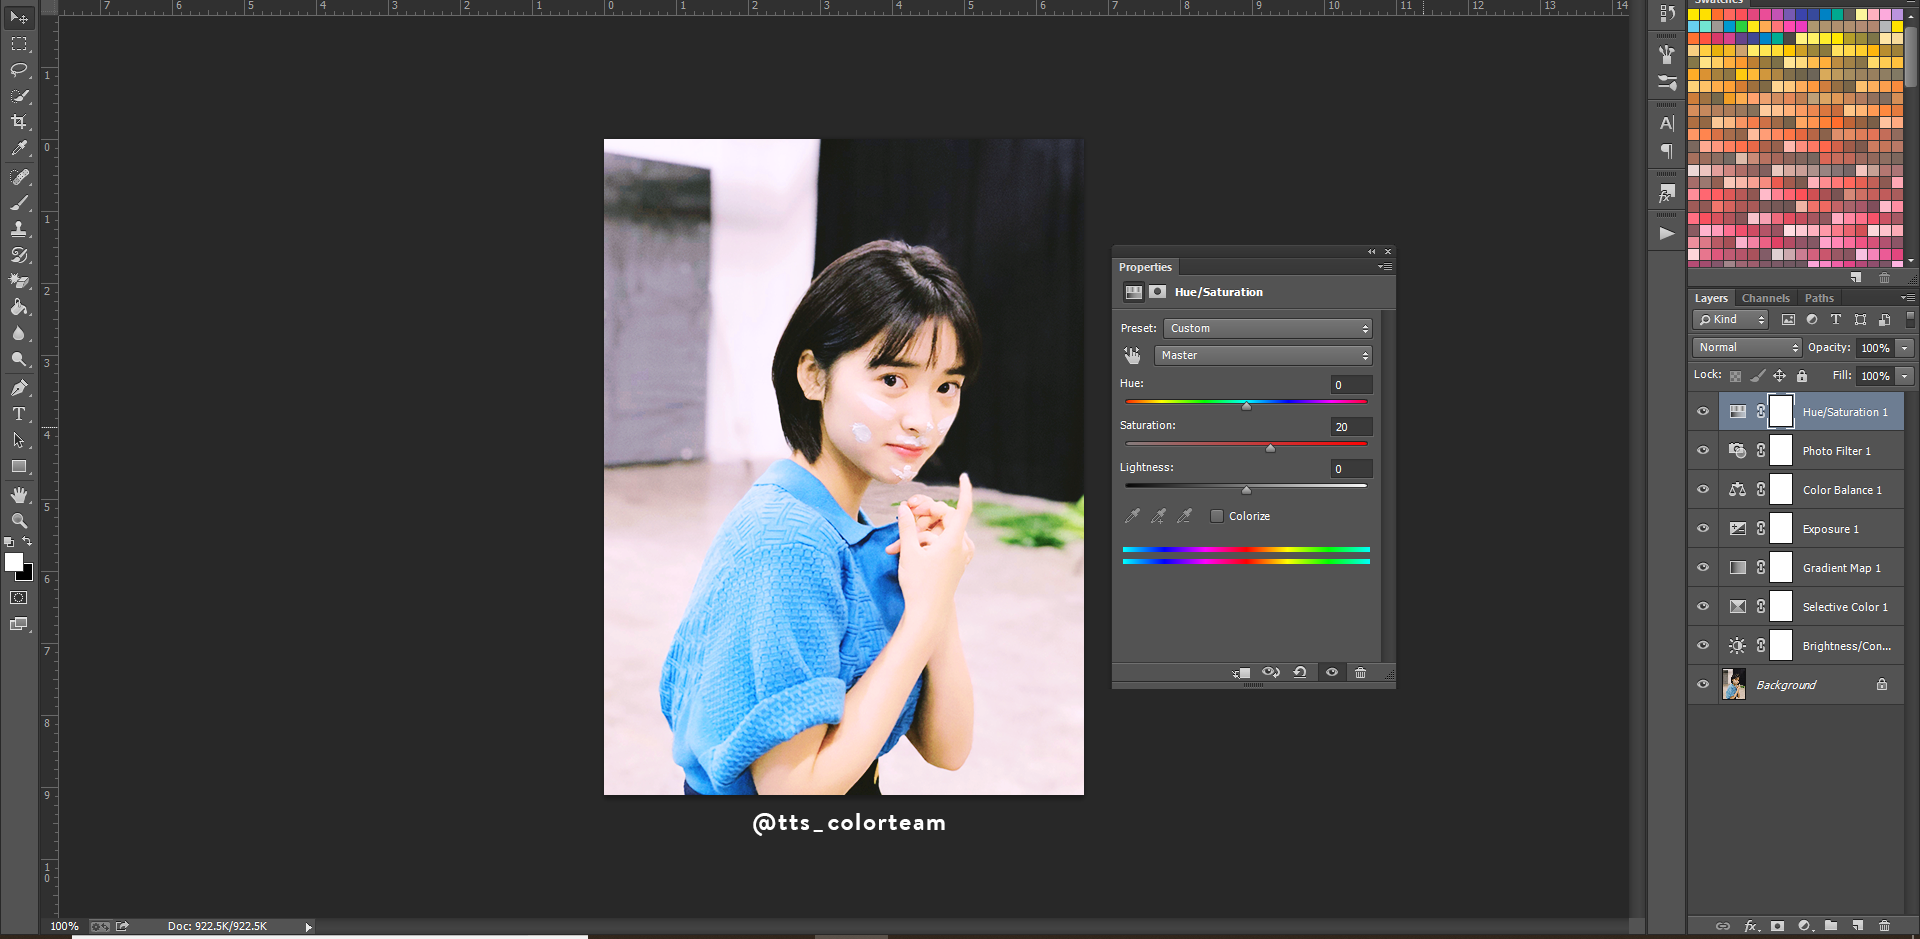Hide the Color Balance 1 layer
Screen dimensions: 1920x939
(1703, 490)
